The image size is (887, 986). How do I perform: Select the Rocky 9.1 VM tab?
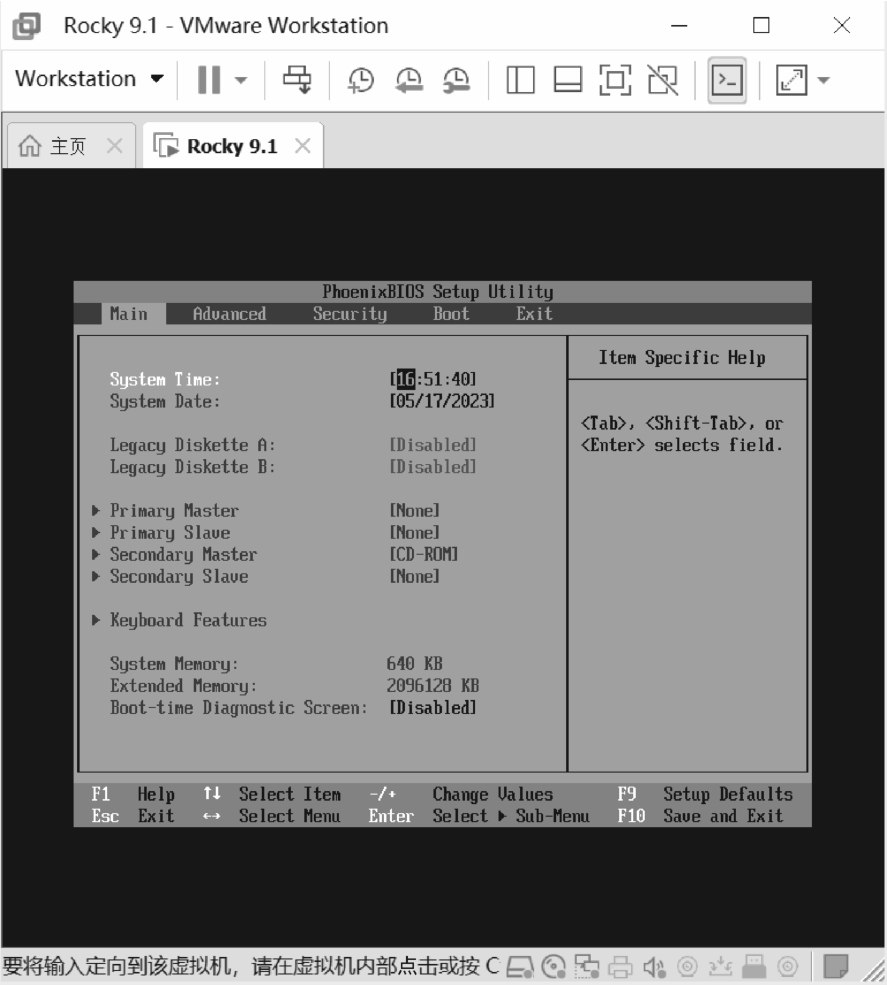[x=220, y=146]
